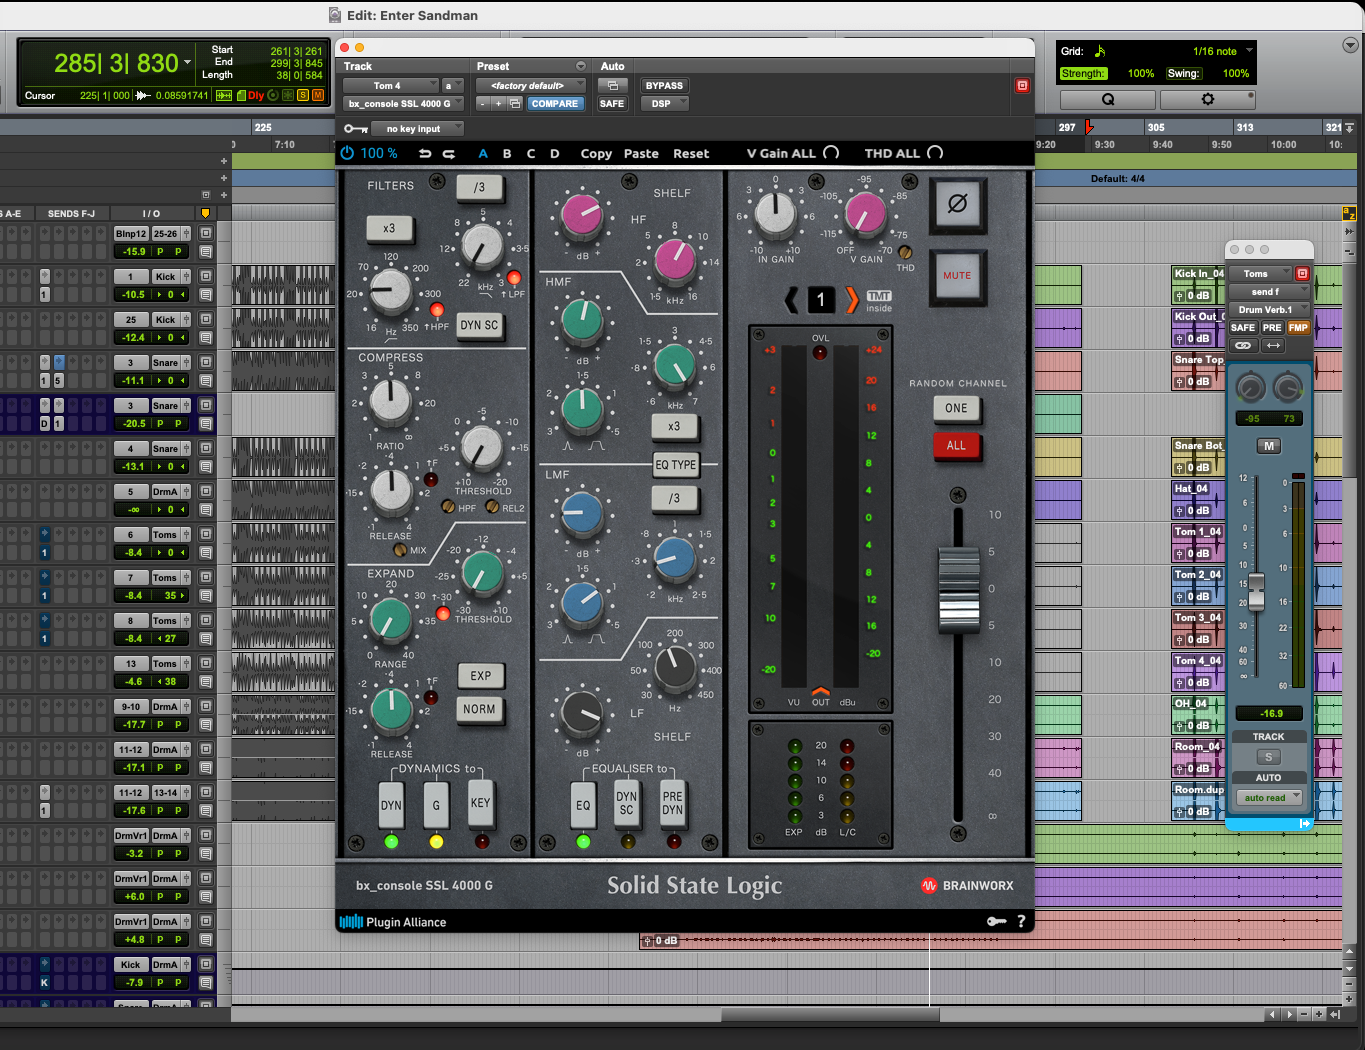This screenshot has height=1050, width=1365.
Task: Open the Preset menu arrow in plugin header
Action: [580, 66]
